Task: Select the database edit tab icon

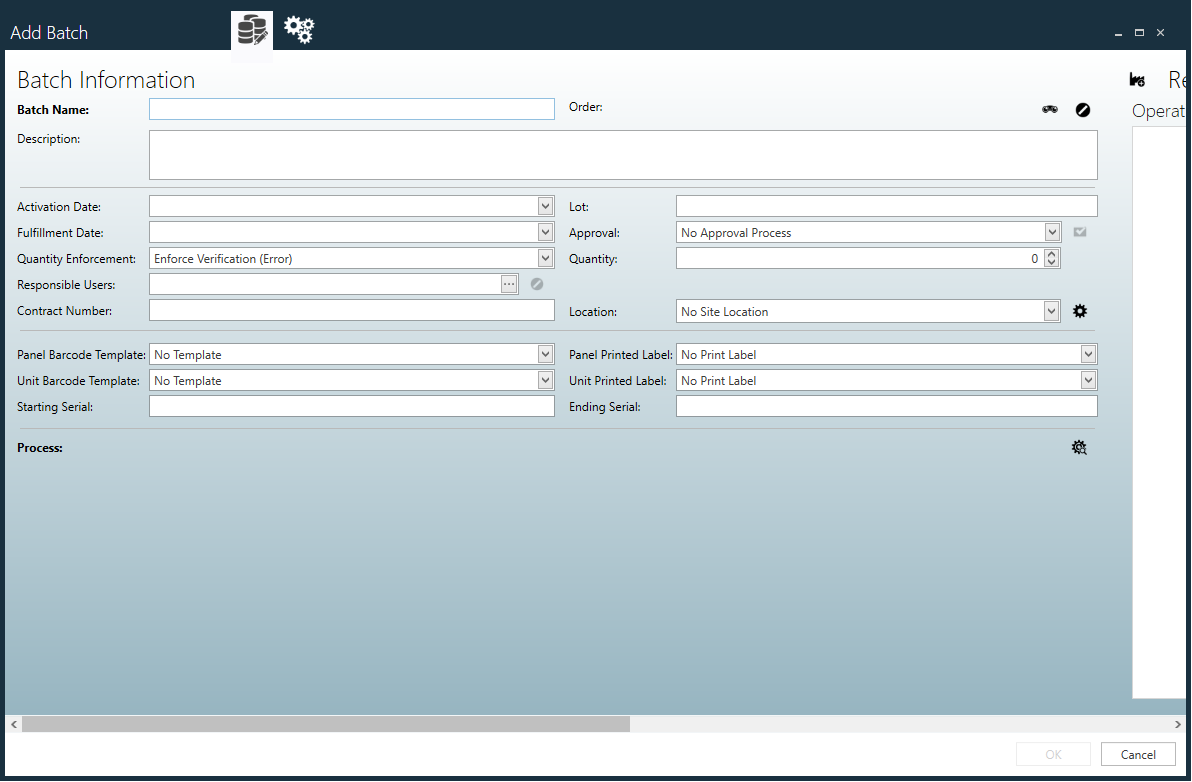Action: point(251,31)
